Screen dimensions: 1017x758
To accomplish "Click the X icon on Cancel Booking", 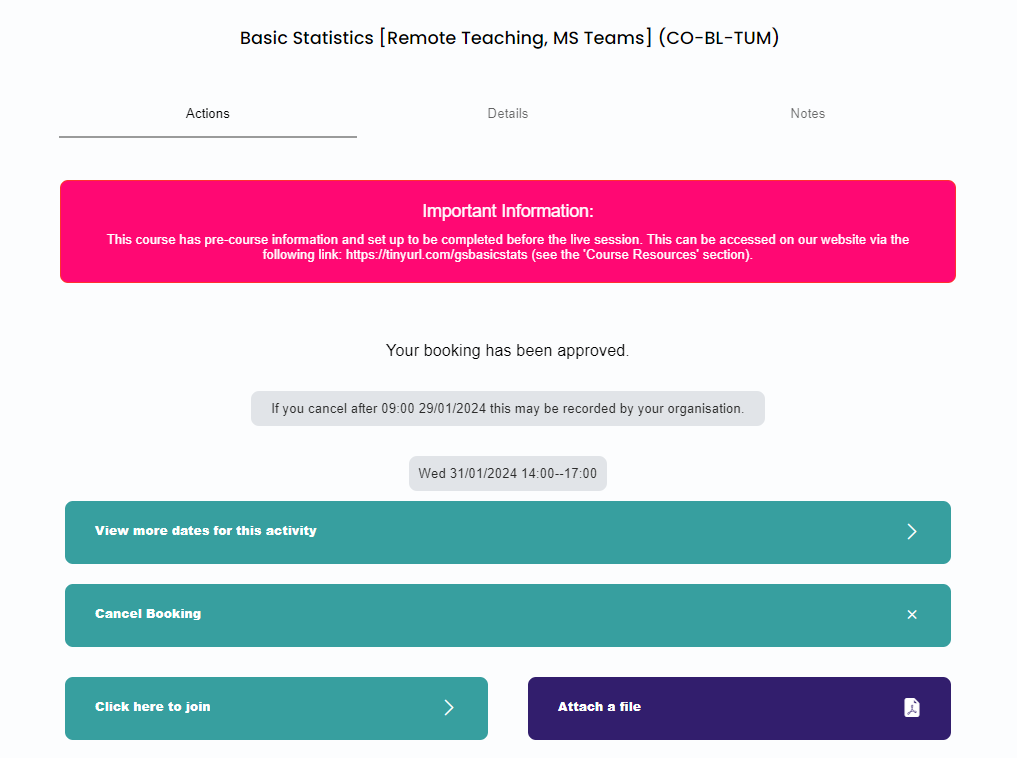I will [x=911, y=614].
